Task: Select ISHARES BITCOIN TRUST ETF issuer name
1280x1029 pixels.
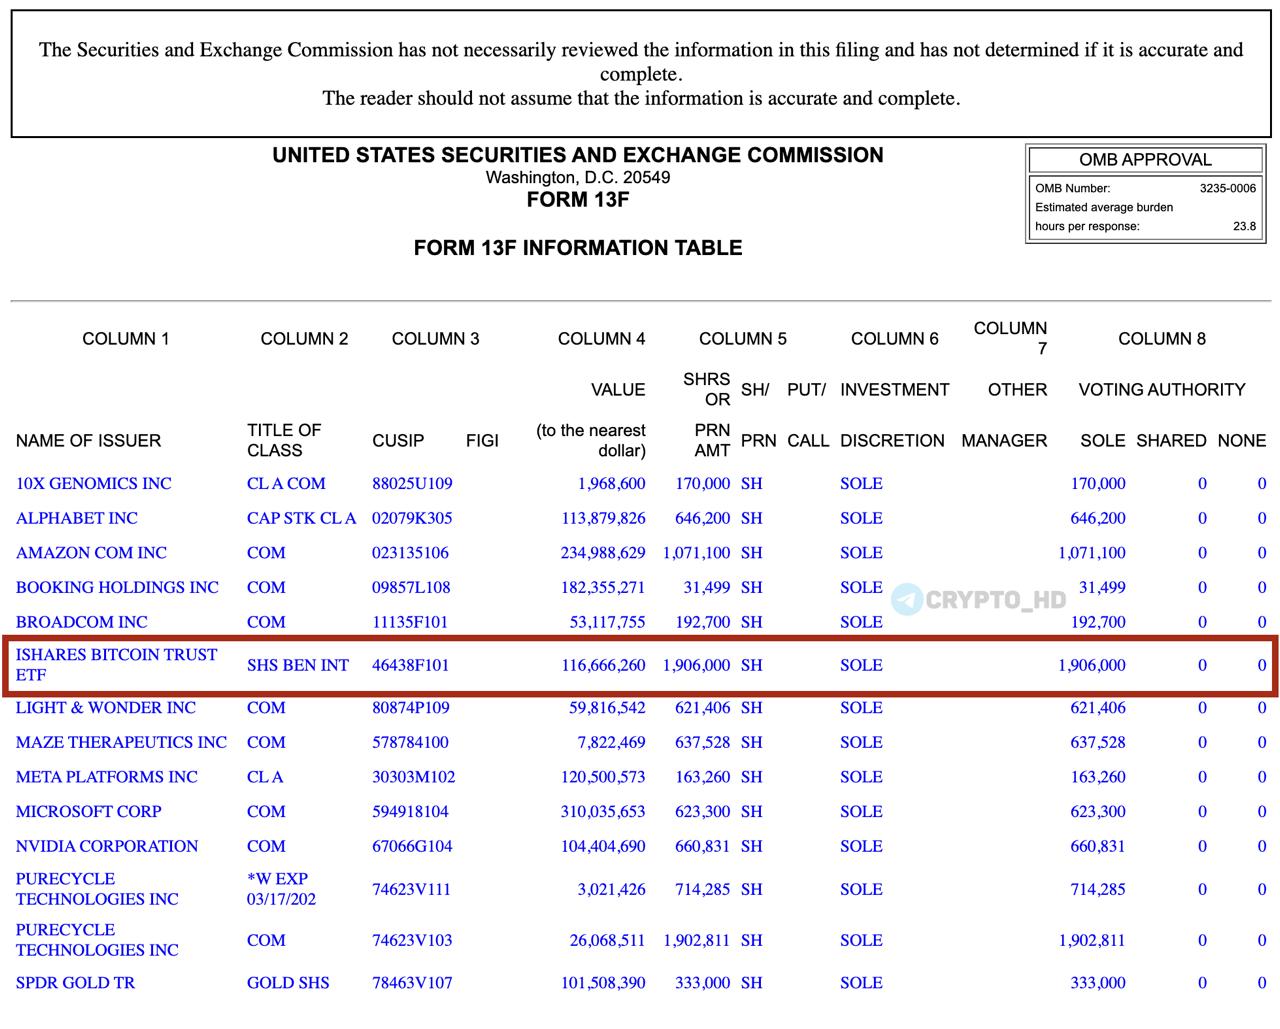Action: click(x=116, y=664)
